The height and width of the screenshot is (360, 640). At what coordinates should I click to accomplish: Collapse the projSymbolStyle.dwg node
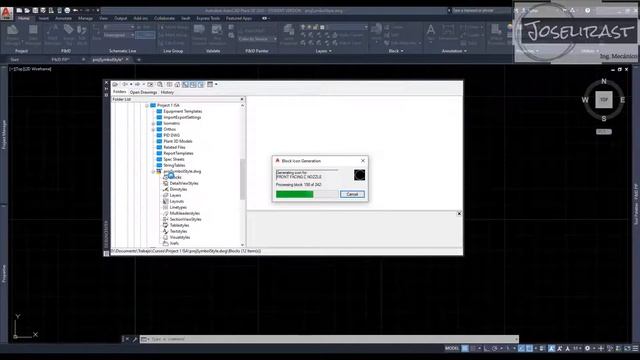(153, 171)
